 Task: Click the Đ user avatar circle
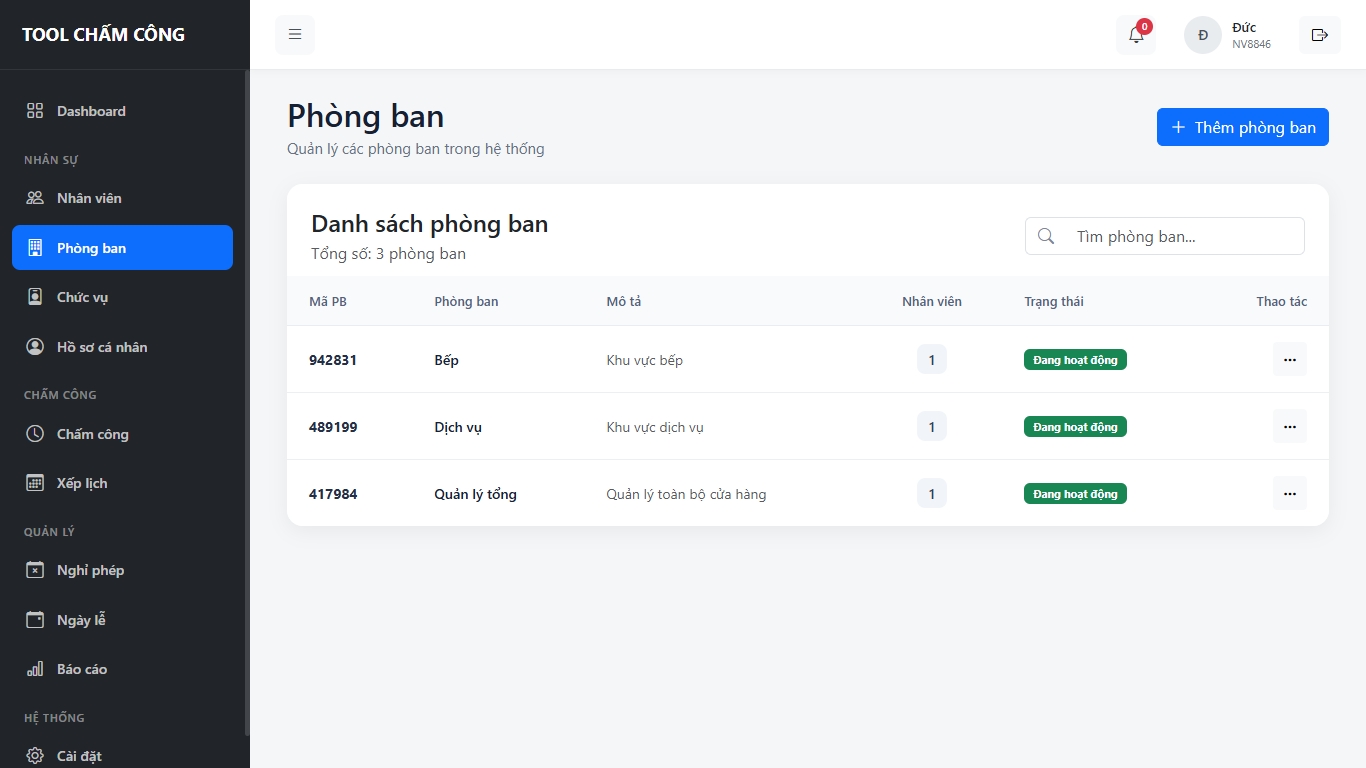(1203, 35)
